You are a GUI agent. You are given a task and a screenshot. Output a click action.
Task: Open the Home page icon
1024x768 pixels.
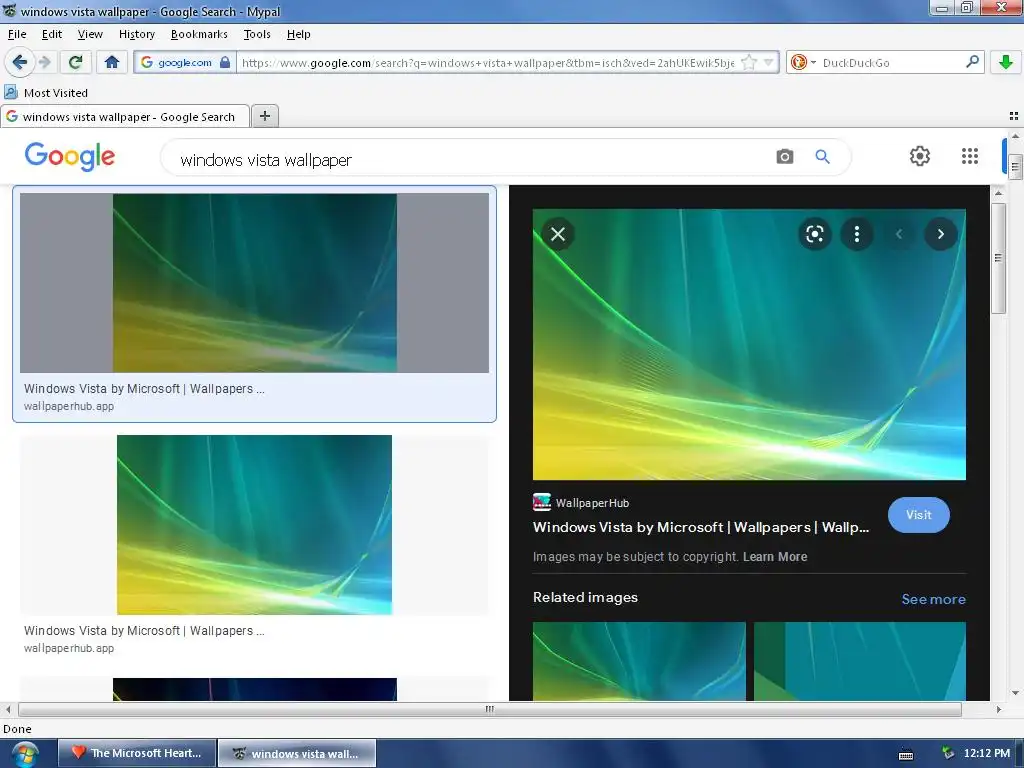click(112, 62)
